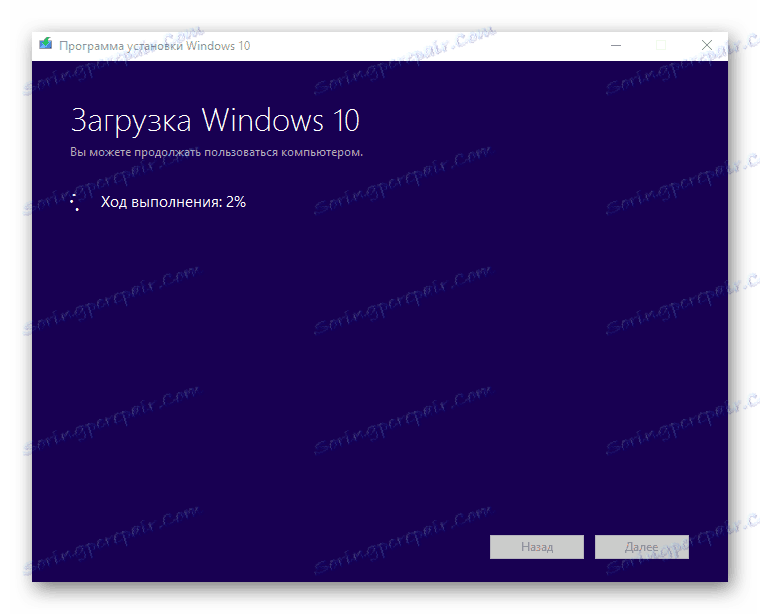Screen dimensions: 760x614
Task: Click the Далее button
Action: (641, 547)
